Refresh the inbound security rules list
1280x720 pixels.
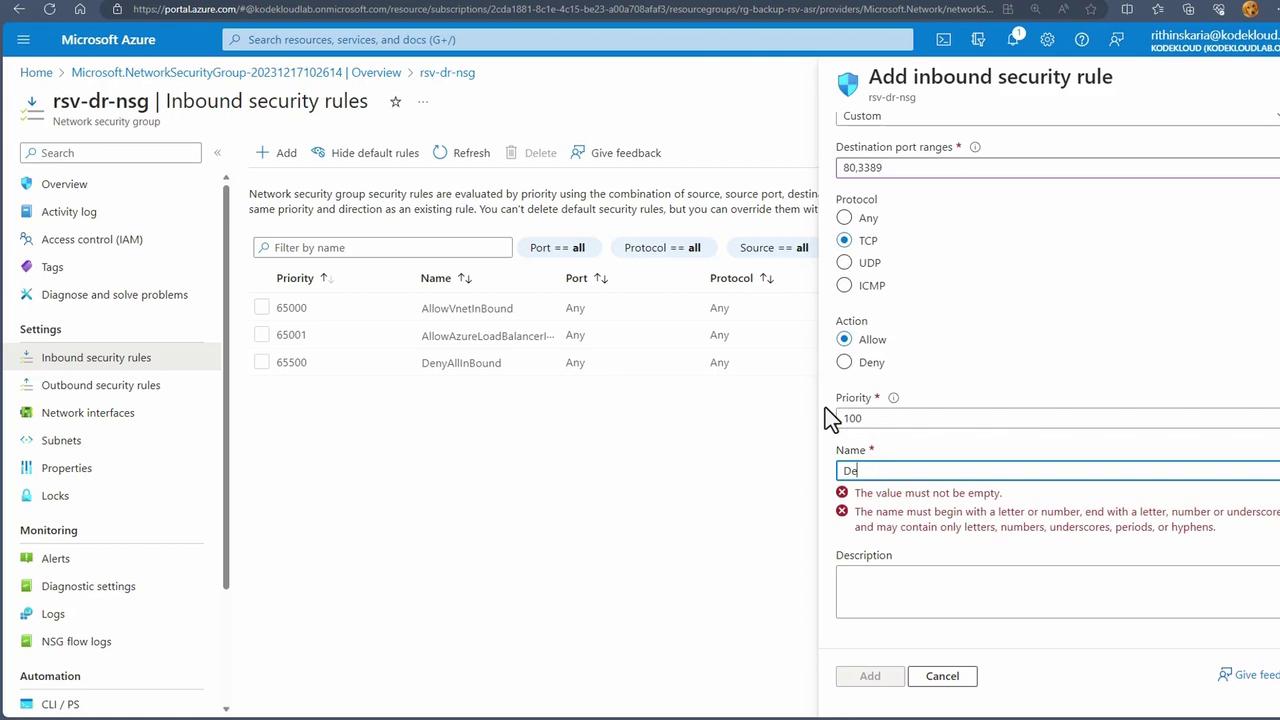461,153
